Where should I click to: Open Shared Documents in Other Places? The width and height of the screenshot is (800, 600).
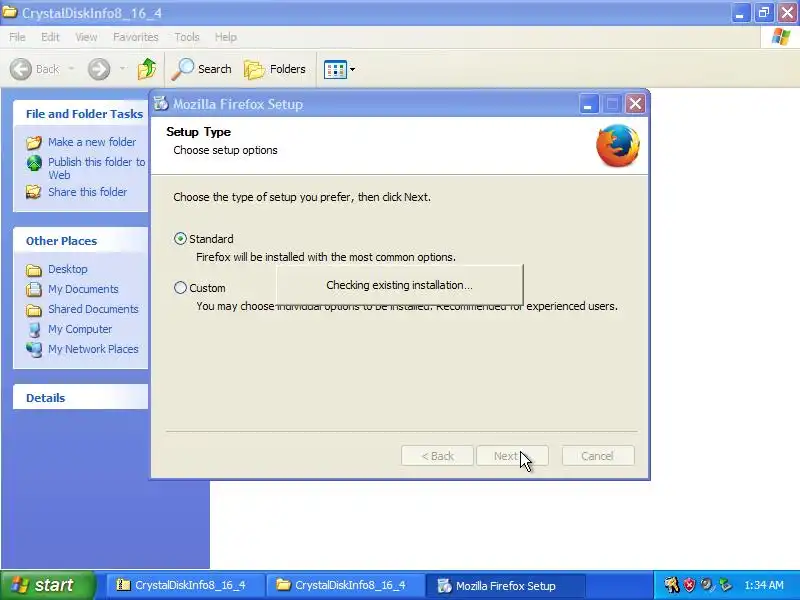coord(93,309)
